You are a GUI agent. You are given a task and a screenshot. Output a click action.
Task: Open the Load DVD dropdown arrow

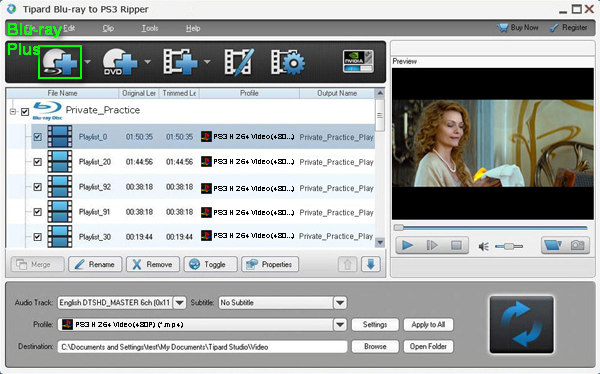(x=147, y=62)
